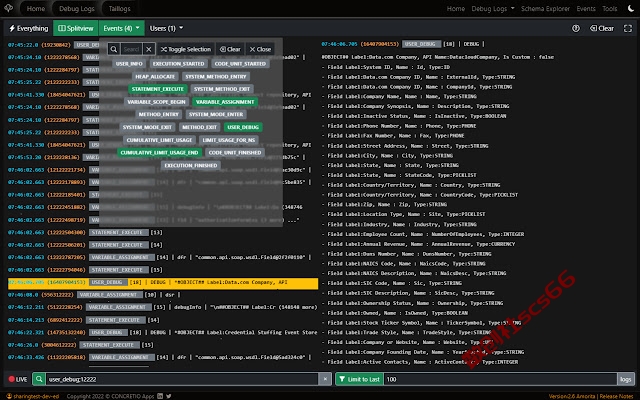Focus the user_debug:12222 filter field
The width and height of the screenshot is (640, 400).
(x=182, y=379)
